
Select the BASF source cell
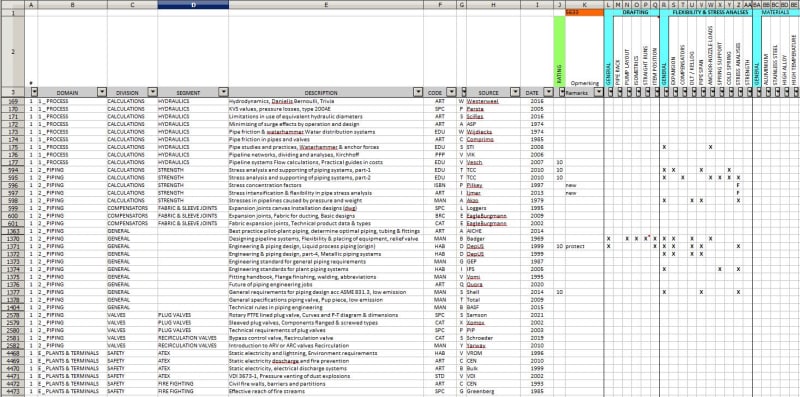pos(493,308)
